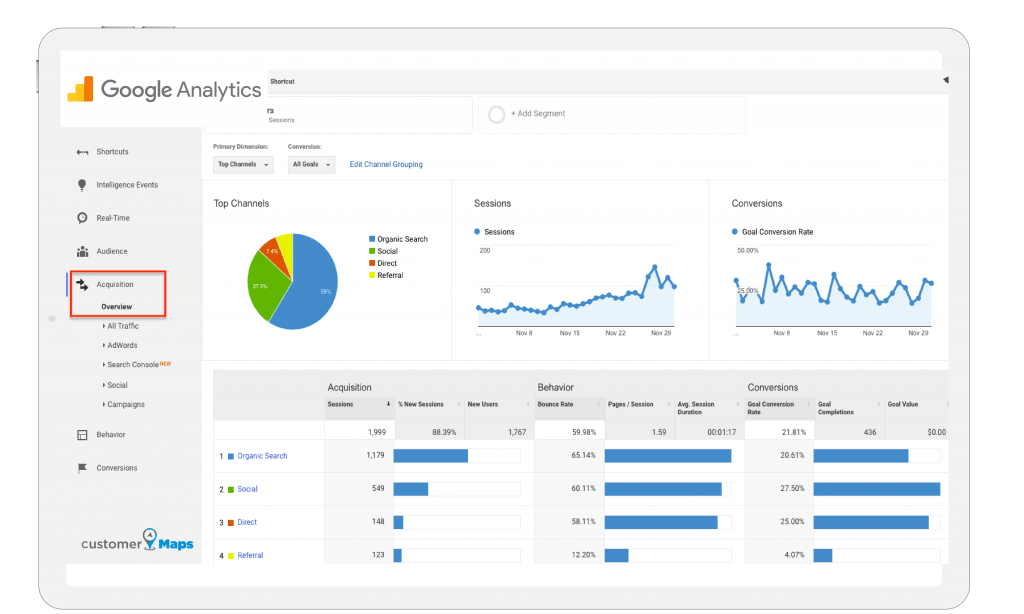This screenshot has height=614, width=1024.
Task: Click the Real-Time clock icon
Action: pos(82,218)
